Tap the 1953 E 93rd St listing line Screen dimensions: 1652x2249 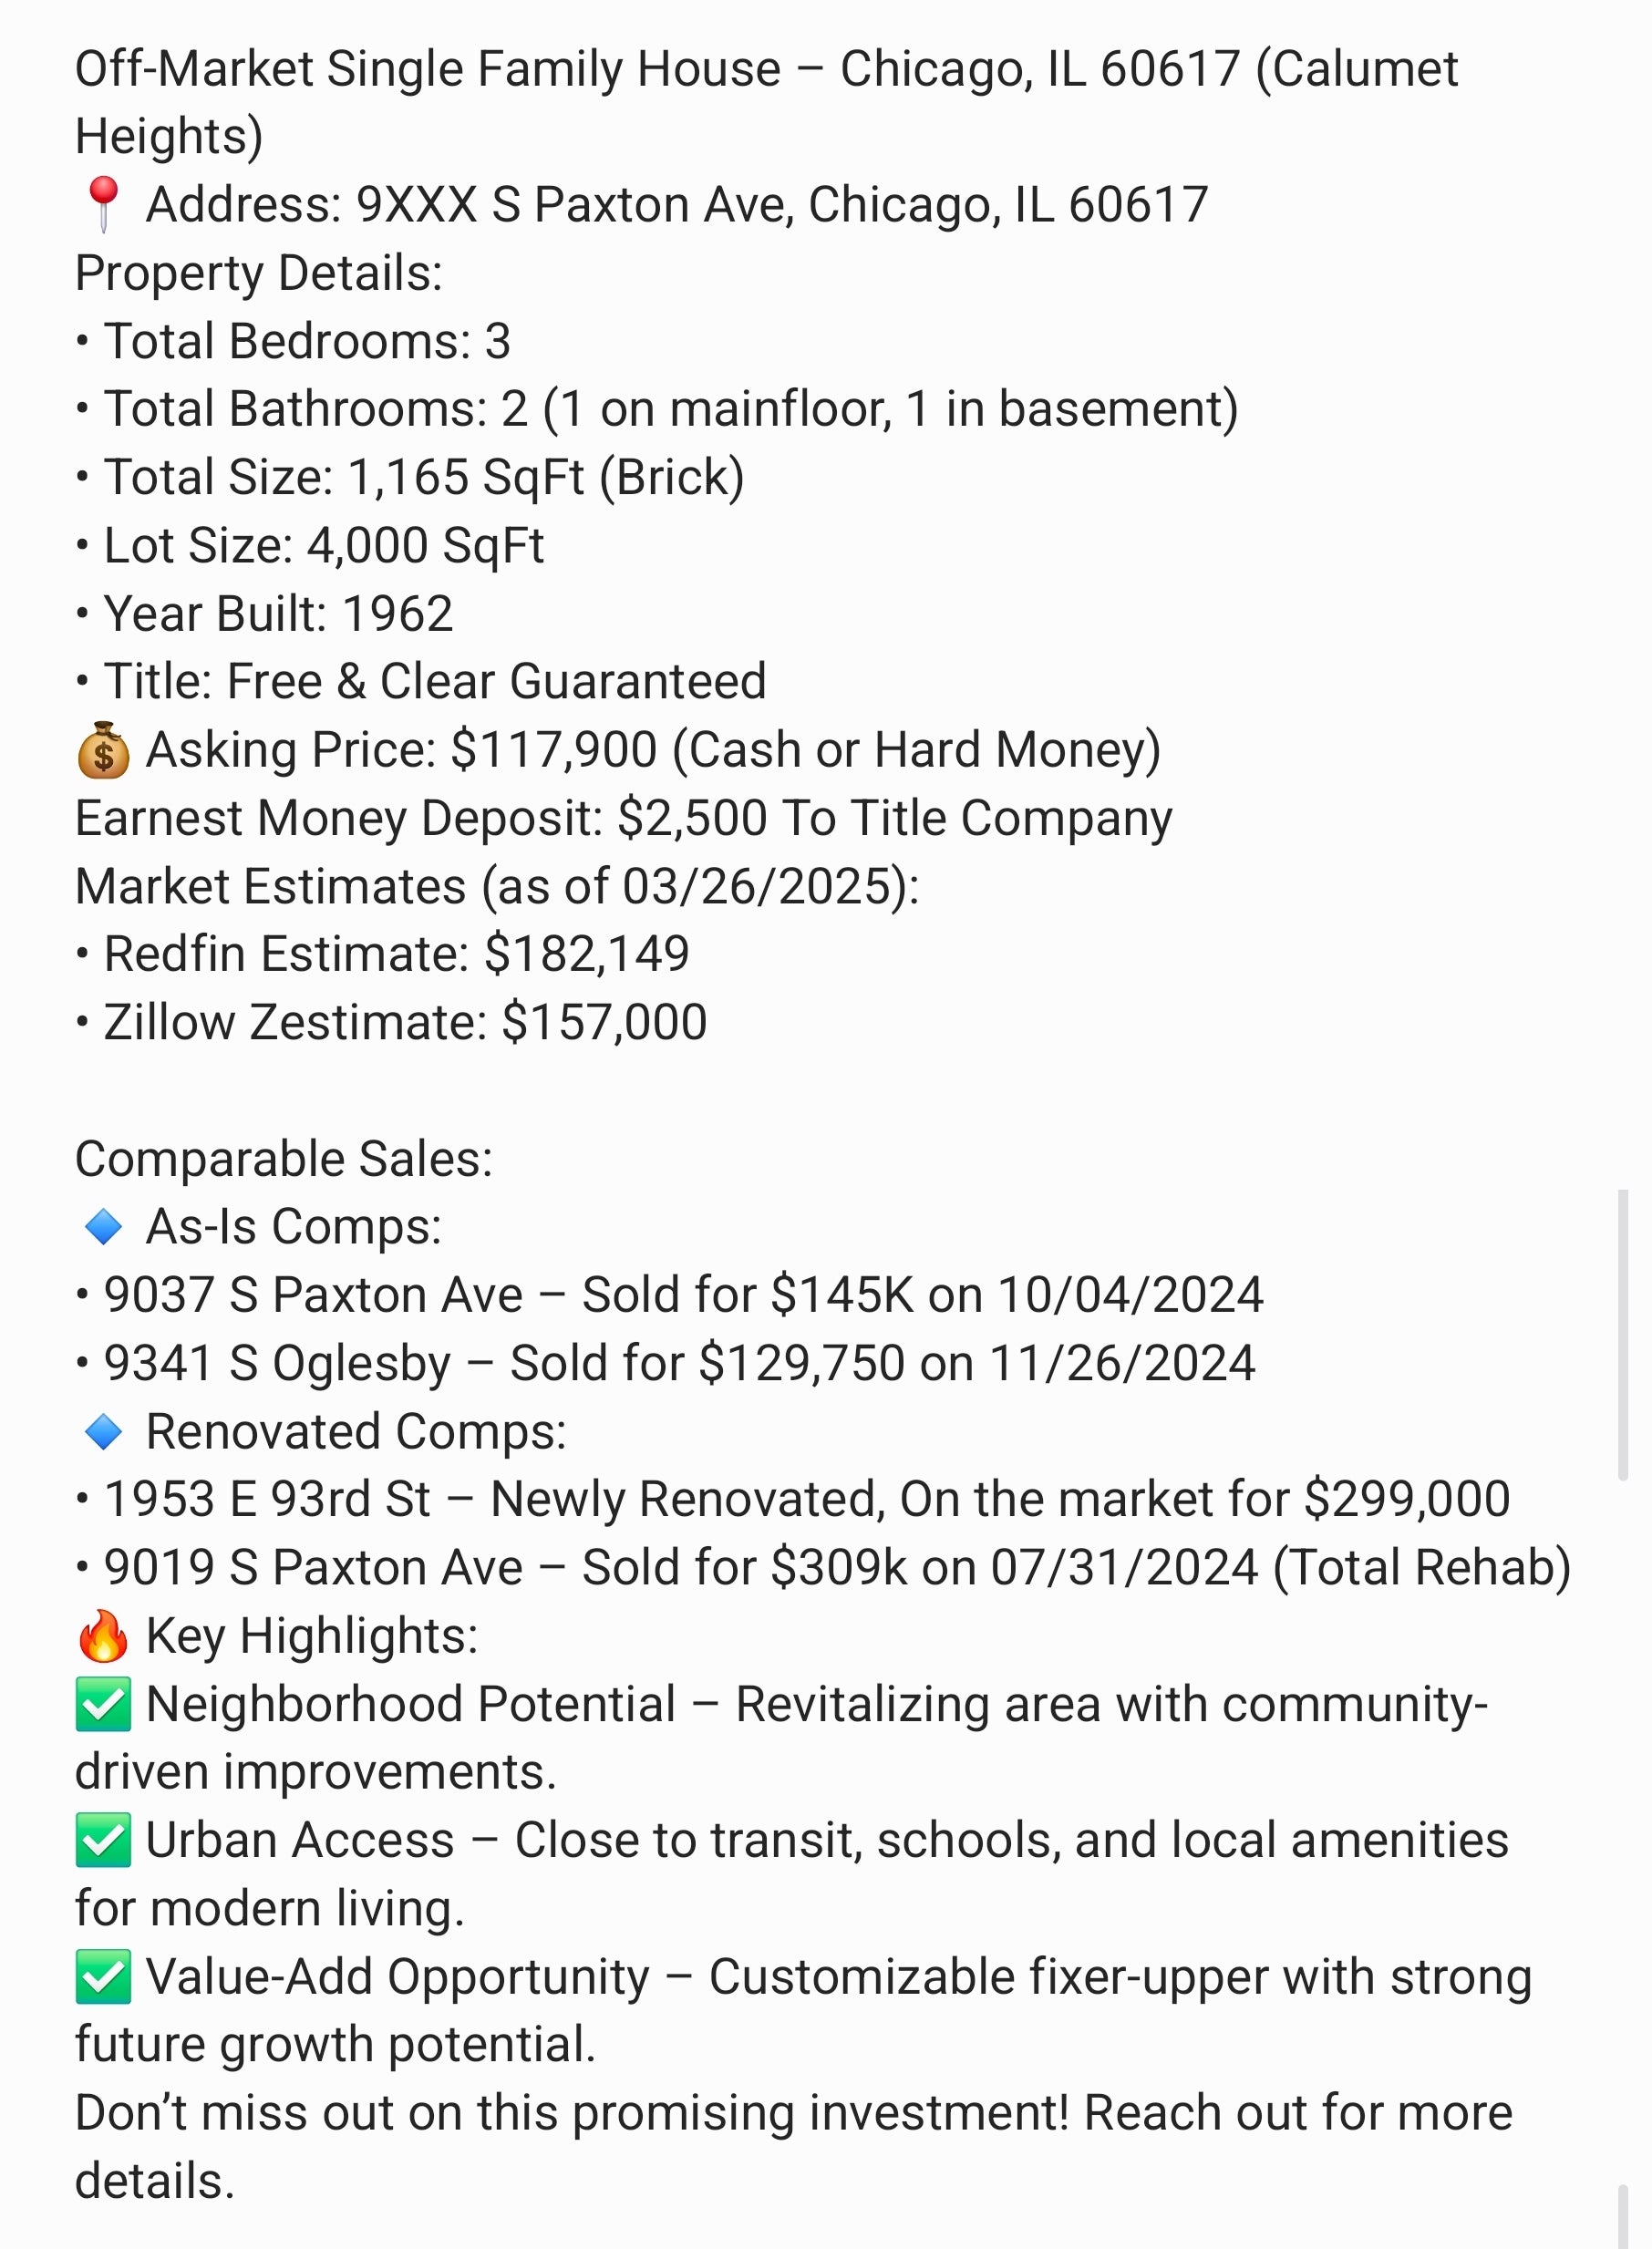click(793, 1499)
